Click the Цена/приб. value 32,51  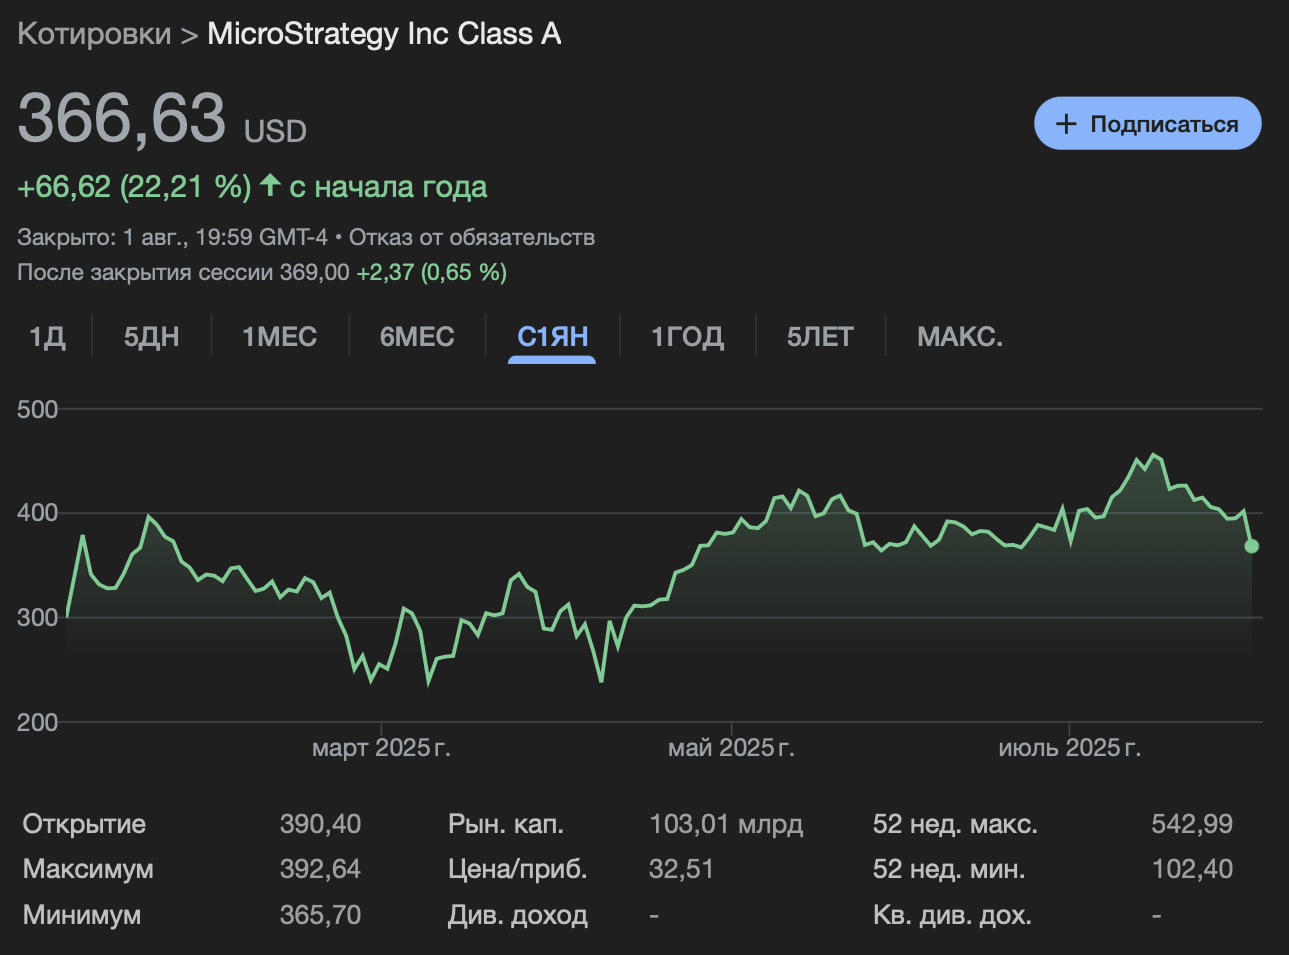(x=681, y=869)
